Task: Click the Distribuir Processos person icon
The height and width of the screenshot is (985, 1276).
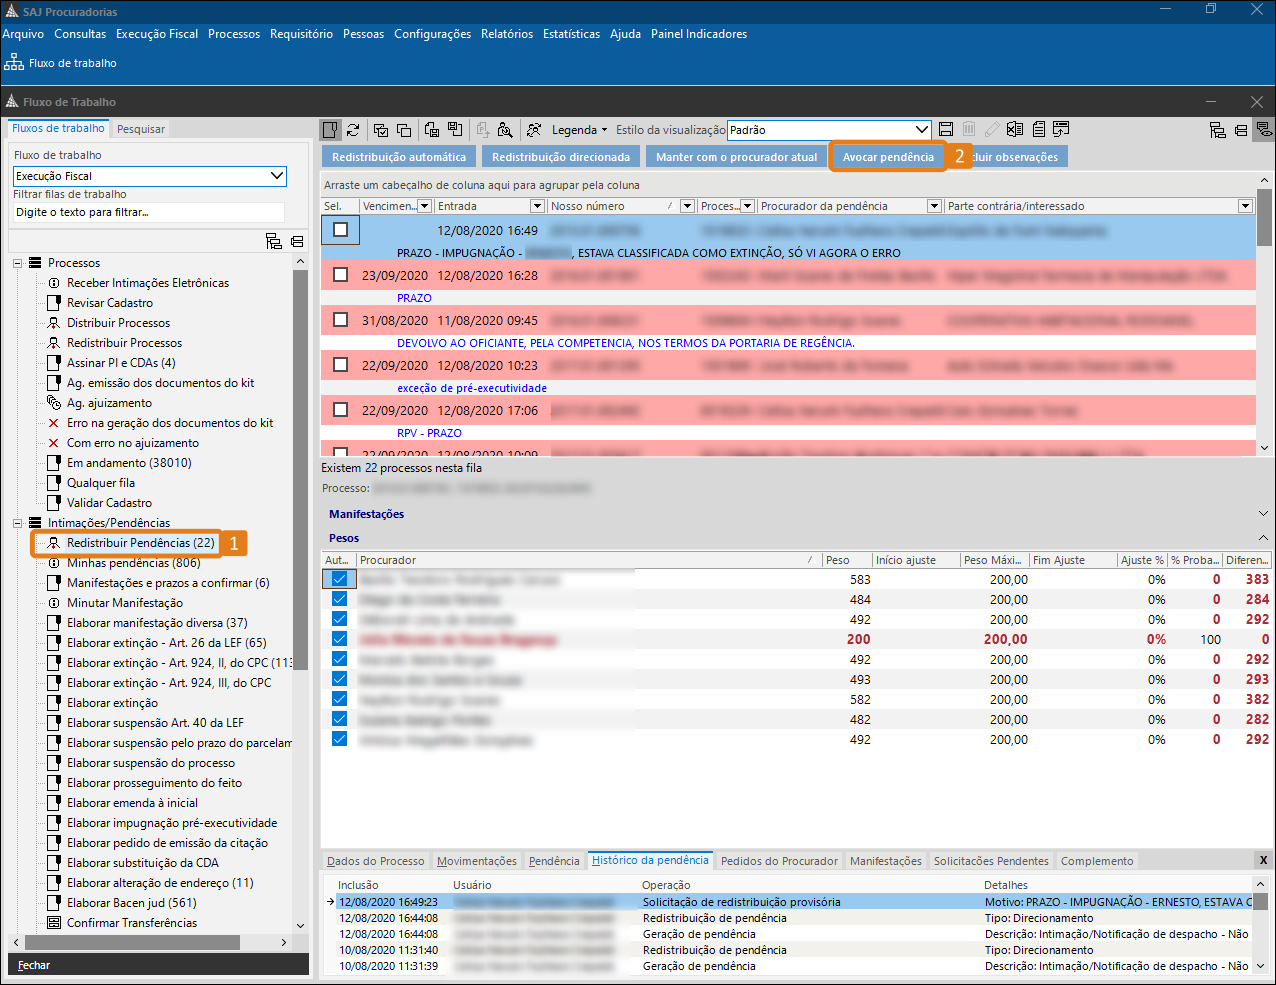Action: [54, 323]
